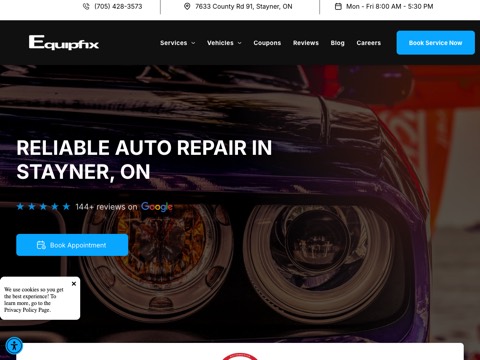
Task: Open the Services menu item
Action: click(173, 43)
